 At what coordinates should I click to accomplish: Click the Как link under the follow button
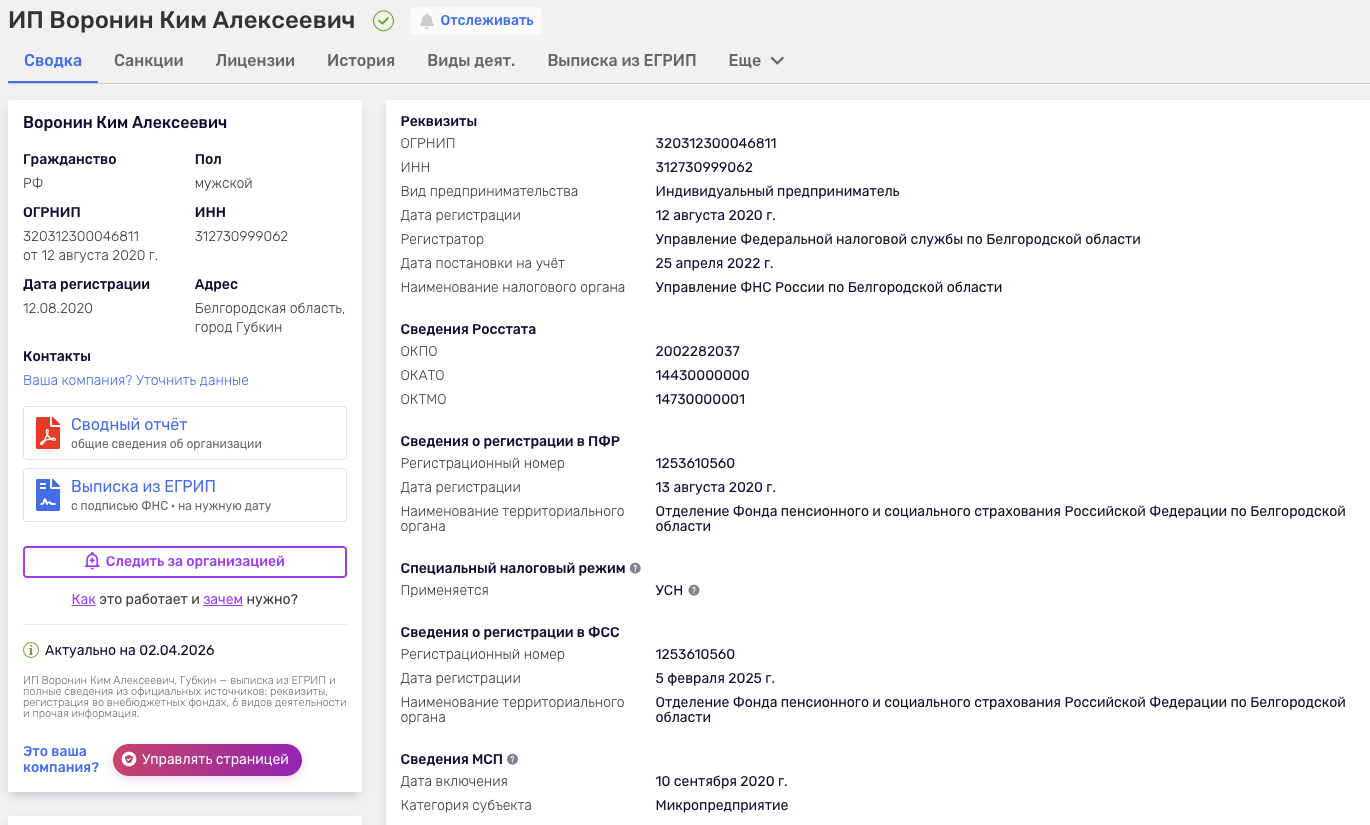(x=83, y=599)
